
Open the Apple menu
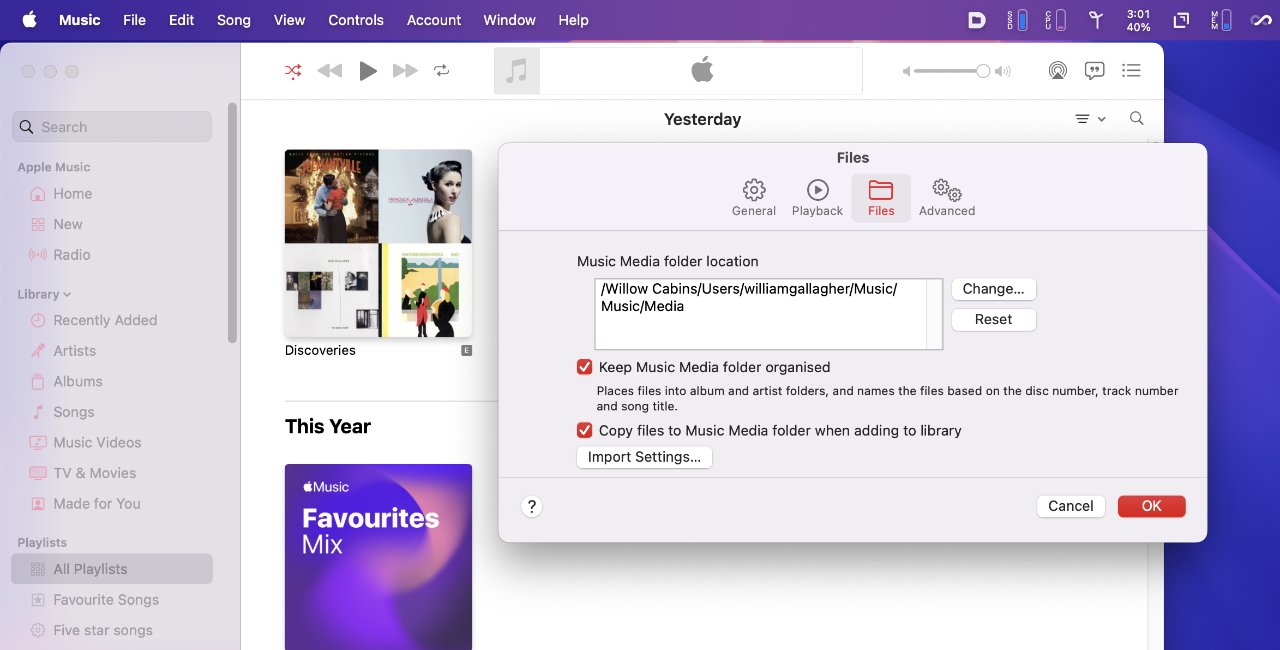pos(29,20)
